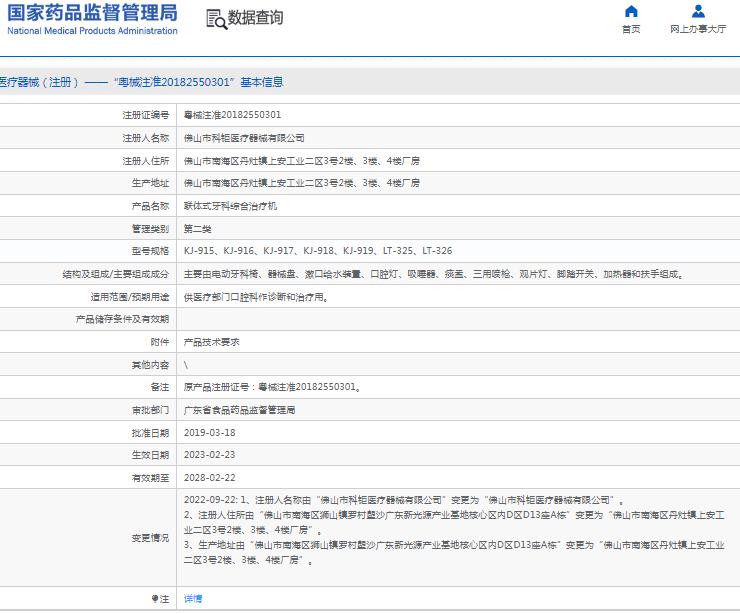This screenshot has height=614, width=740.
Task: Open the 详情 link in the last row
Action: pos(193,598)
